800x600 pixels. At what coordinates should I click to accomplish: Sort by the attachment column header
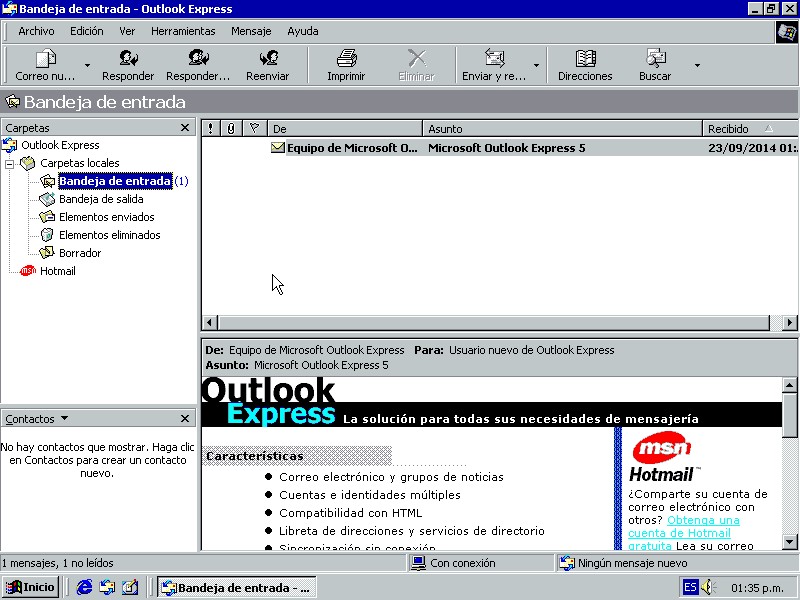231,129
